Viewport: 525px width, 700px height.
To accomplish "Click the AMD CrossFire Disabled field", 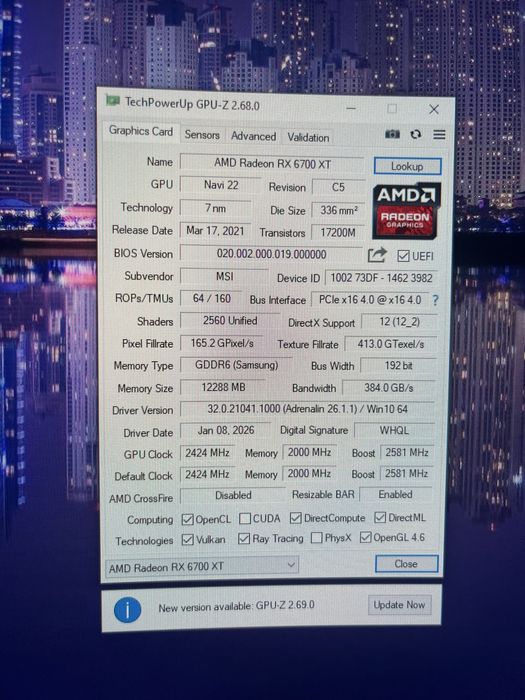I will click(233, 495).
